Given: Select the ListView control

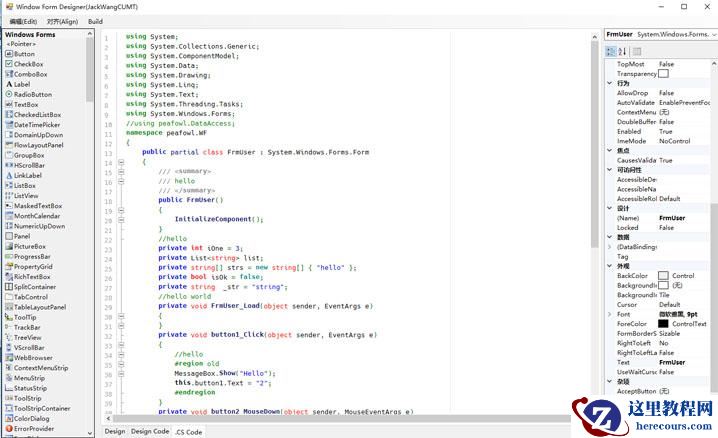Looking at the screenshot, I should [22, 195].
